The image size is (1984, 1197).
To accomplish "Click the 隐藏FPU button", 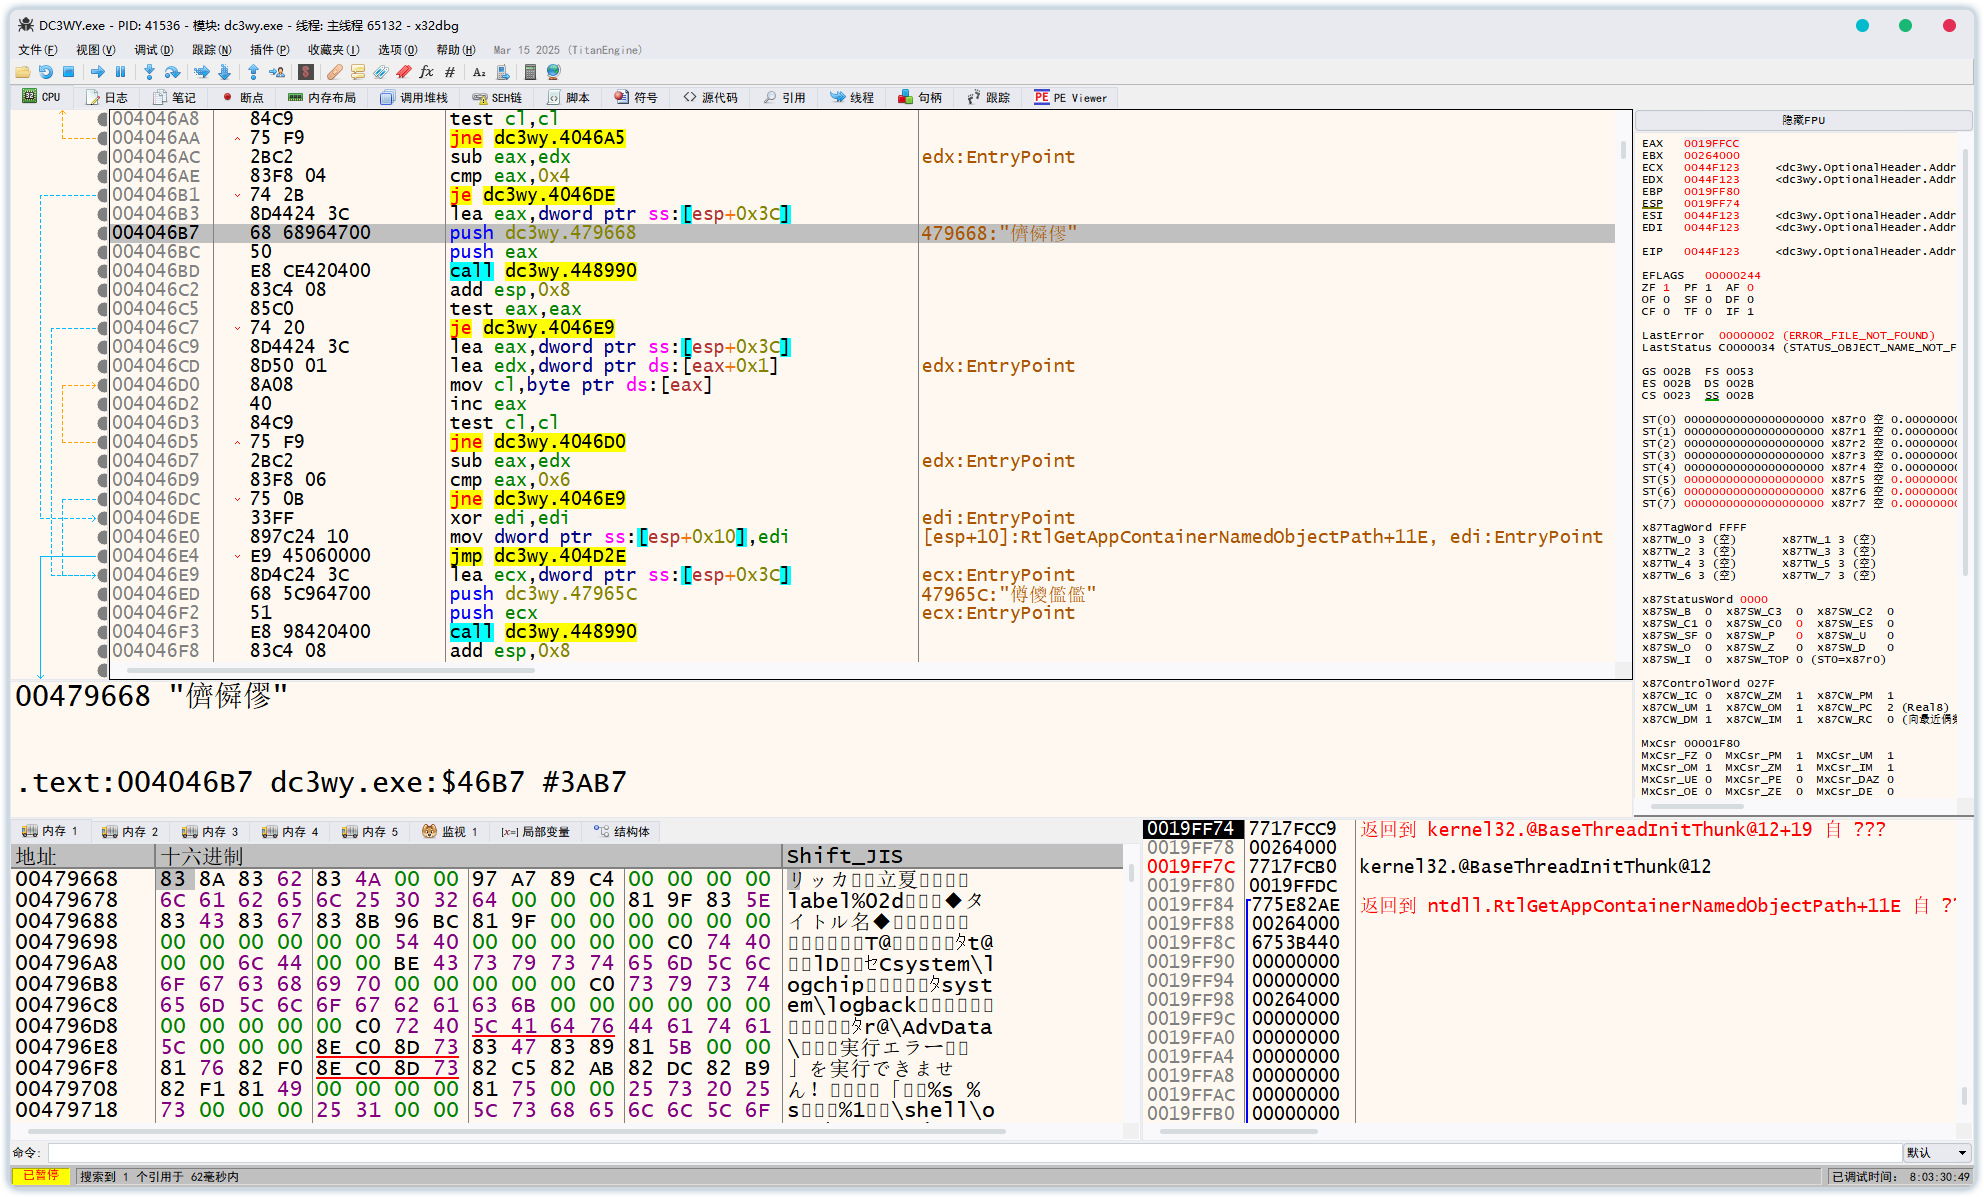I will pyautogui.click(x=1803, y=120).
